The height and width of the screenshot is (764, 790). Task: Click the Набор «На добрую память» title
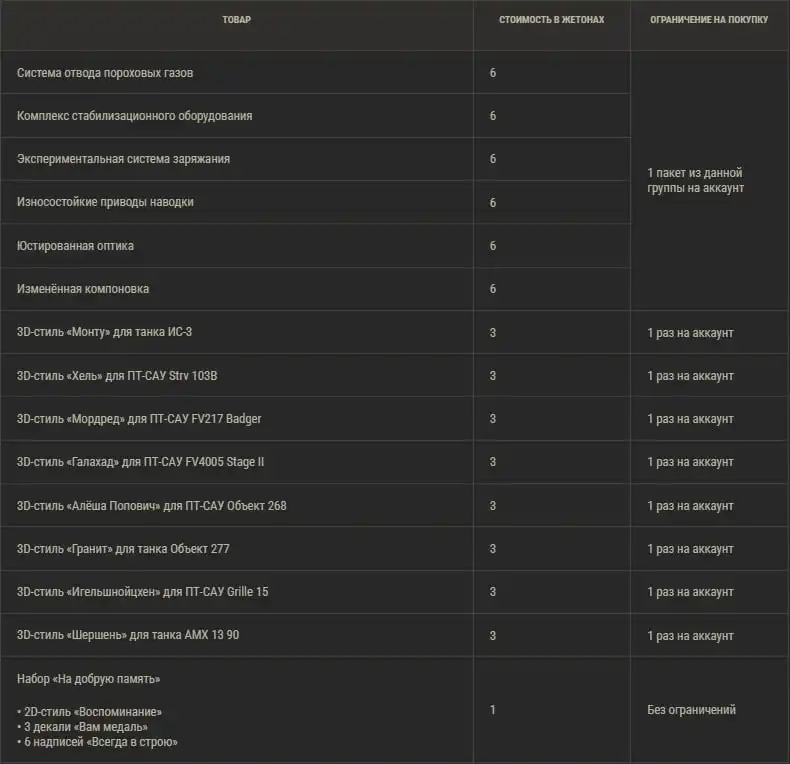pyautogui.click(x=89, y=679)
